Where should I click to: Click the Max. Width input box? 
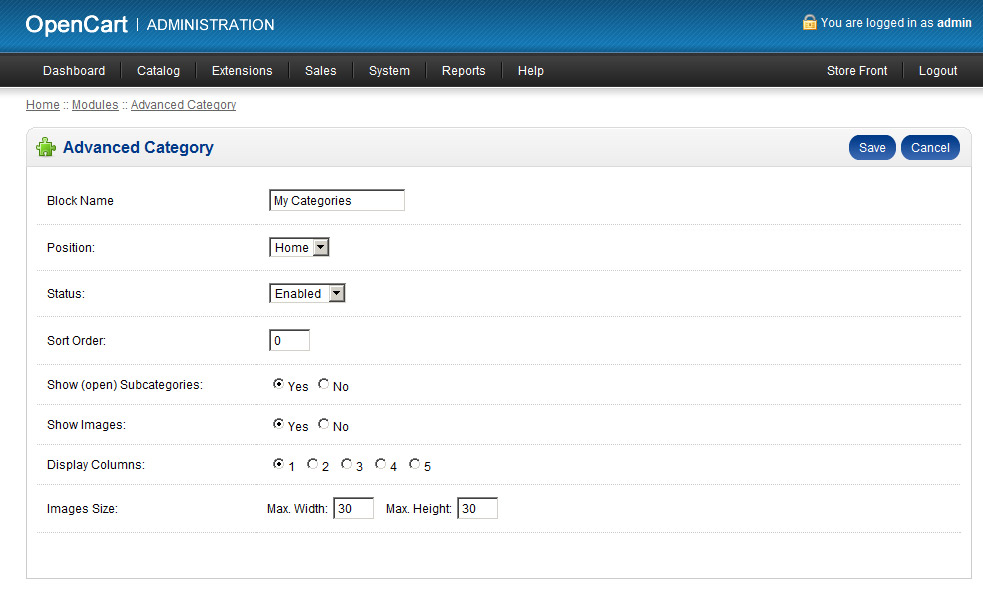point(354,508)
